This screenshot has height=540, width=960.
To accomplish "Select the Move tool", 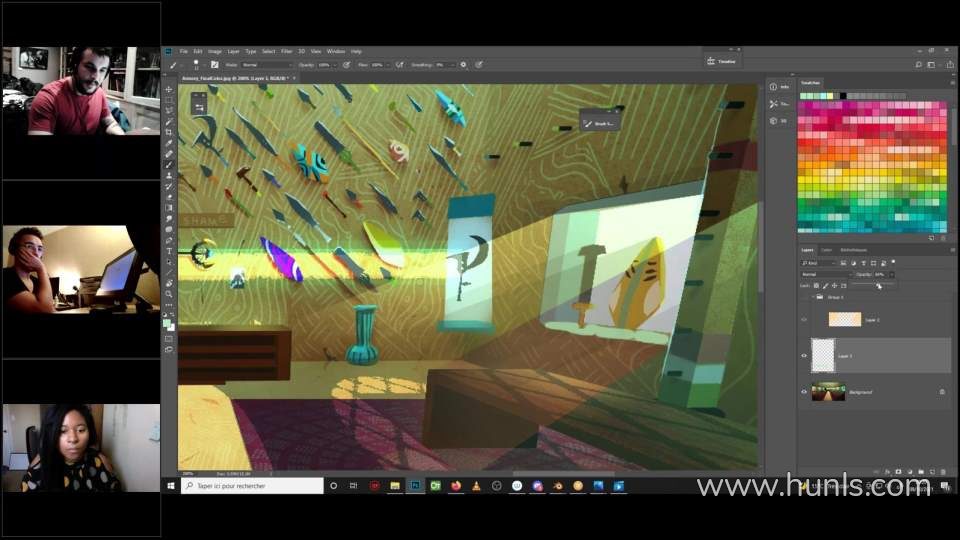I will pos(169,89).
